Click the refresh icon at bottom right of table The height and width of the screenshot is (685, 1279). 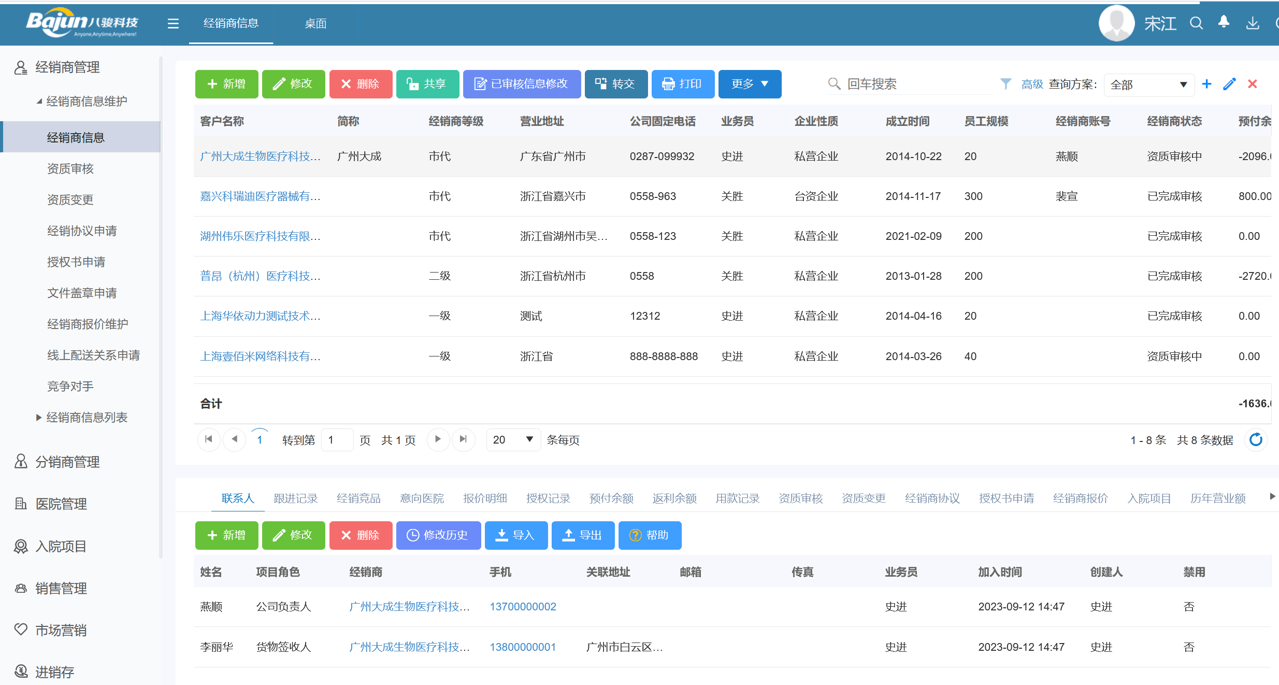point(1256,438)
